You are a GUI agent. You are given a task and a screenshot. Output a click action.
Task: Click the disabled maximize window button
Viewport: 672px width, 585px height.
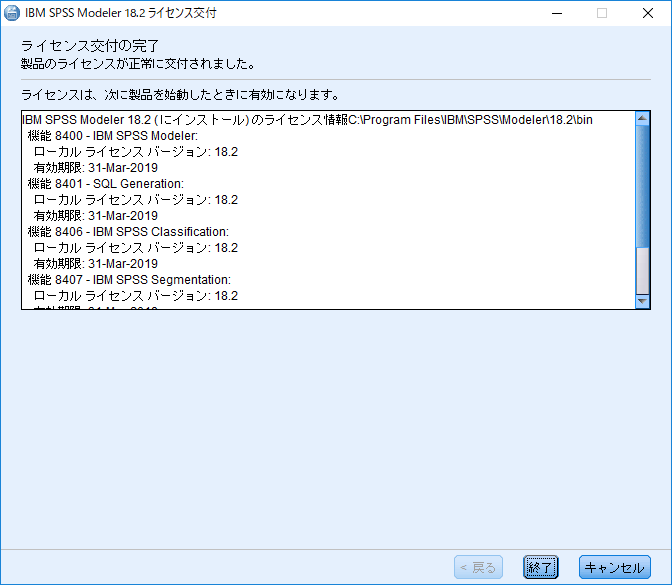tap(602, 13)
